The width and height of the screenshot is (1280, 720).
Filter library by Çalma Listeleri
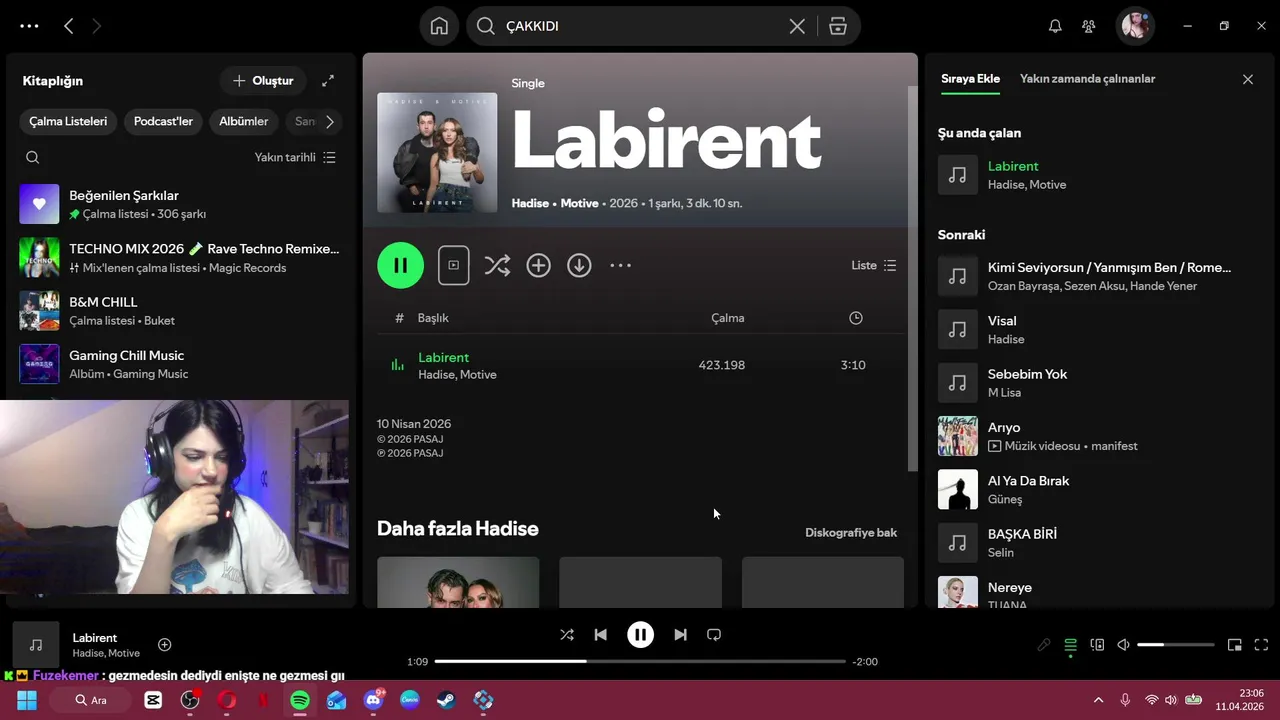[x=68, y=121]
